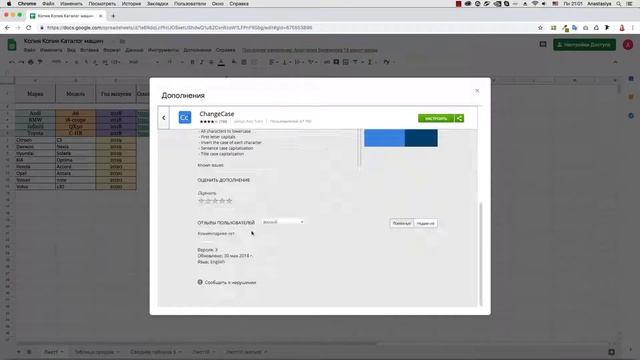Image resolution: width=640 pixels, height=360 pixels.
Task: Click the Модель header cell
Action: tap(76, 94)
